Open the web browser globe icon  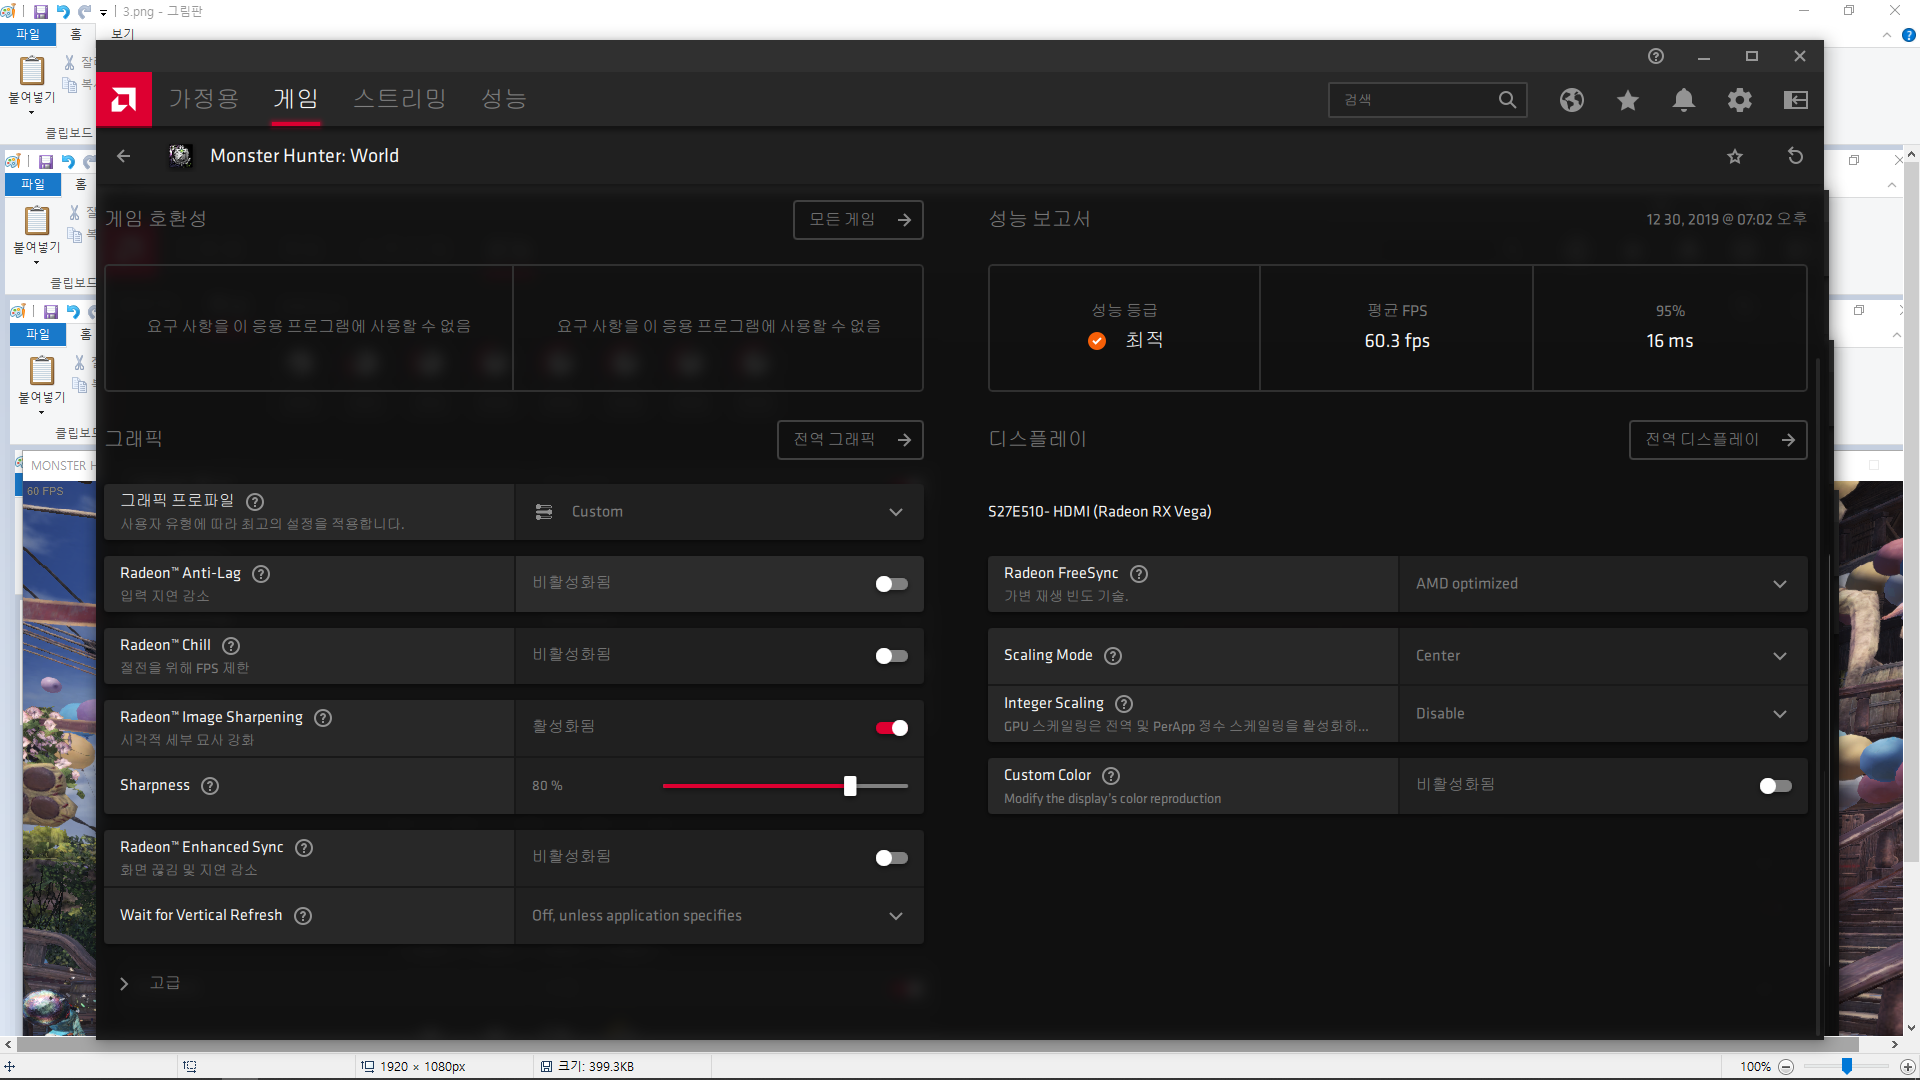coord(1571,100)
